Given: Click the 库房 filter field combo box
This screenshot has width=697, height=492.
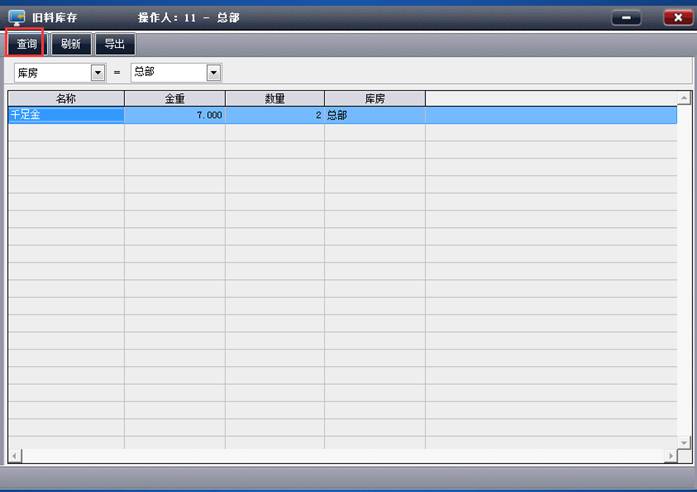Looking at the screenshot, I should click(x=60, y=72).
